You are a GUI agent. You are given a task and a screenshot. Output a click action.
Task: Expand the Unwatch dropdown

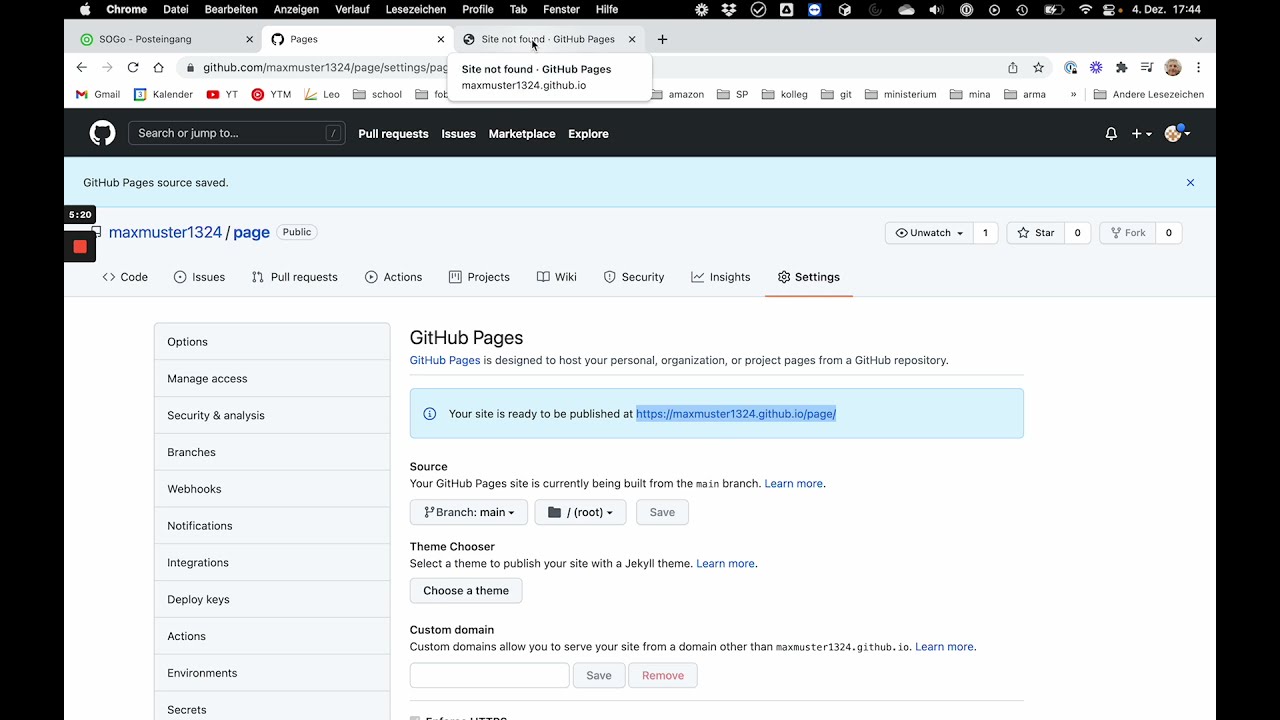click(929, 233)
